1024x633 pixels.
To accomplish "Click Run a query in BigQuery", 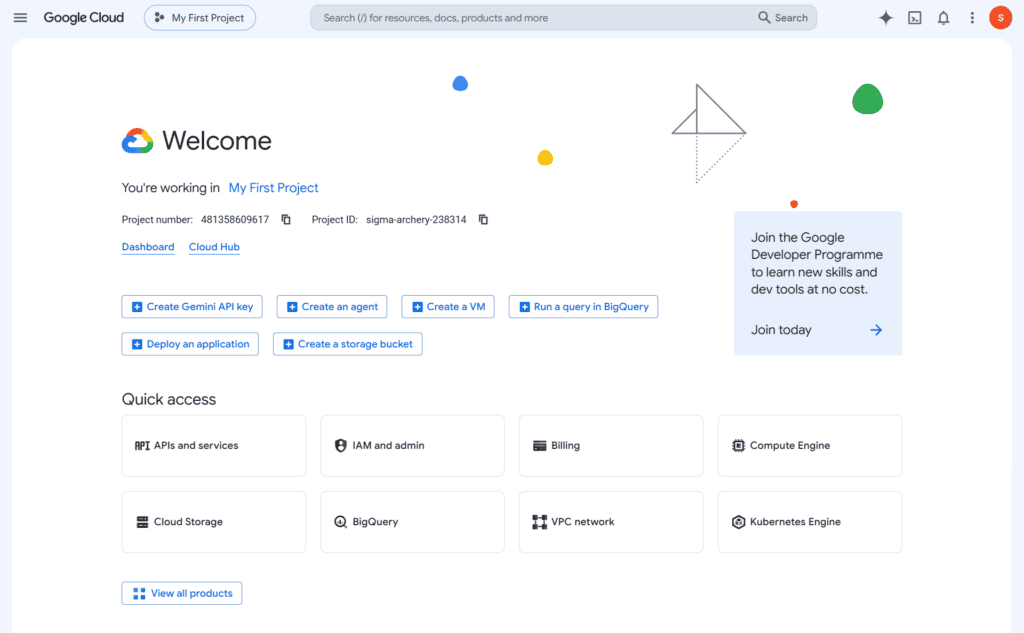I will point(583,306).
